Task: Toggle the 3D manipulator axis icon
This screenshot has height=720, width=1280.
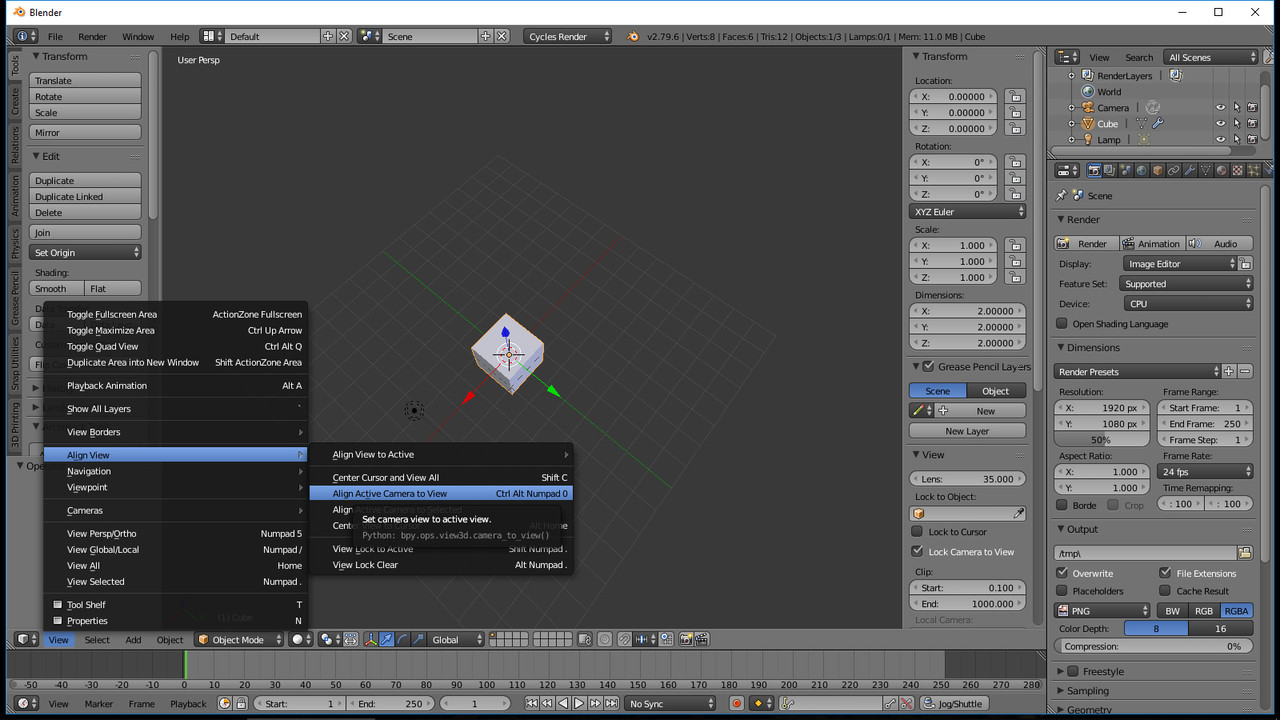Action: (x=371, y=640)
